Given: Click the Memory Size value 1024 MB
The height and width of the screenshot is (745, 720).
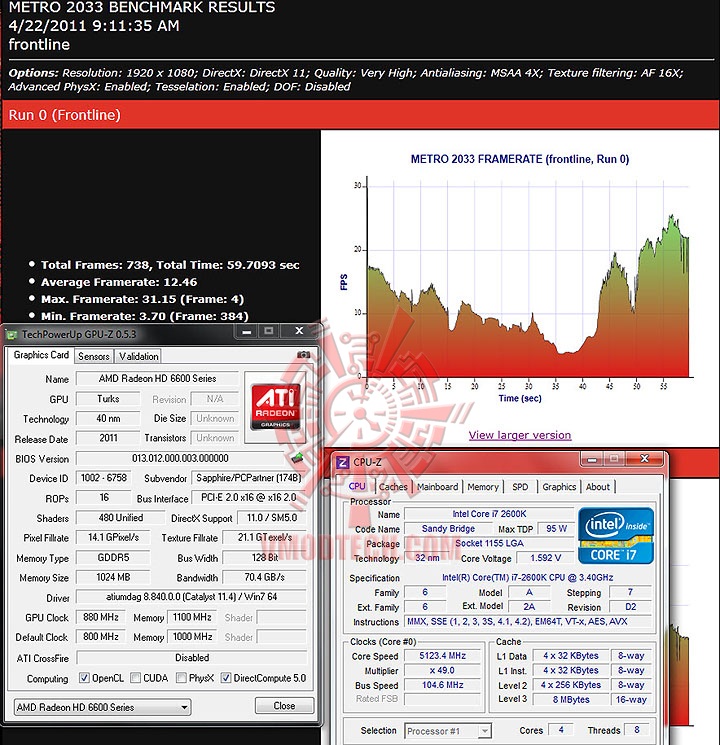Looking at the screenshot, I should tap(113, 577).
